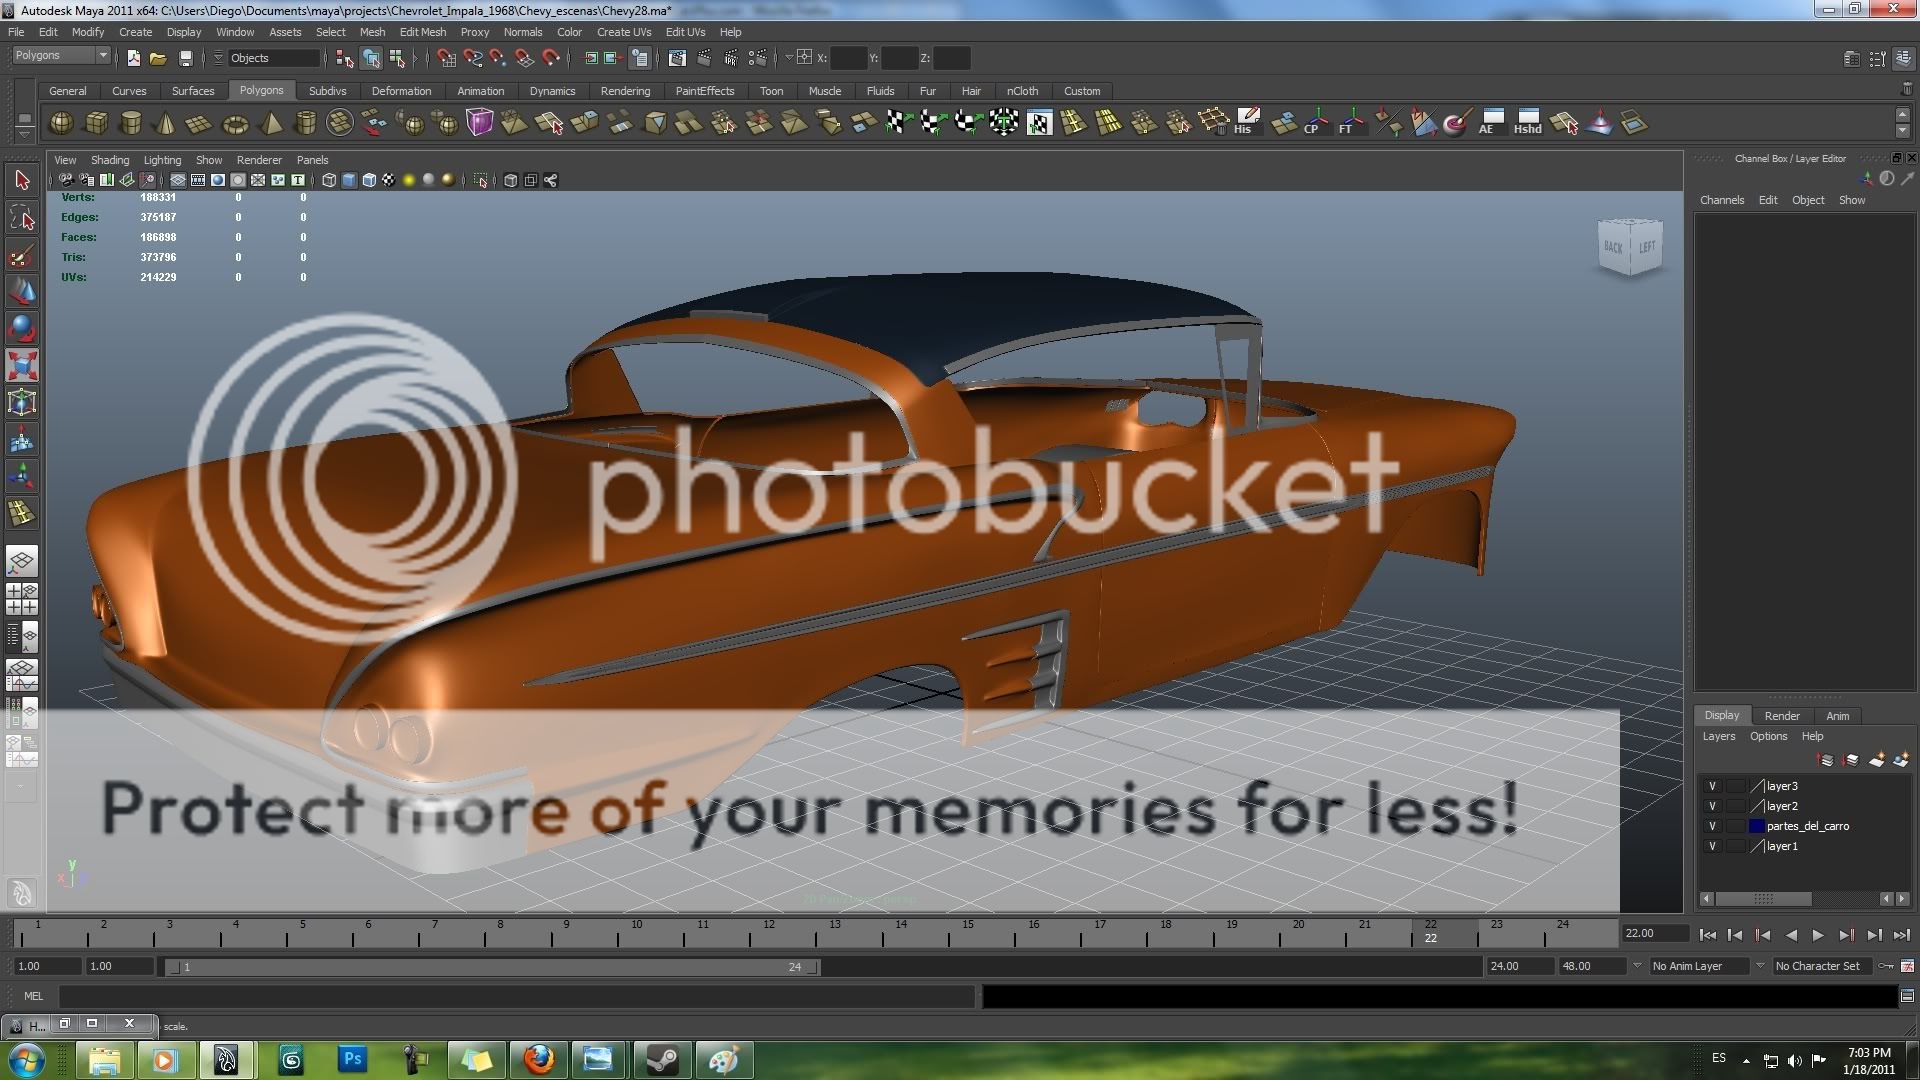Open Photoshop from the taskbar
The image size is (1920, 1080).
pyautogui.click(x=352, y=1059)
